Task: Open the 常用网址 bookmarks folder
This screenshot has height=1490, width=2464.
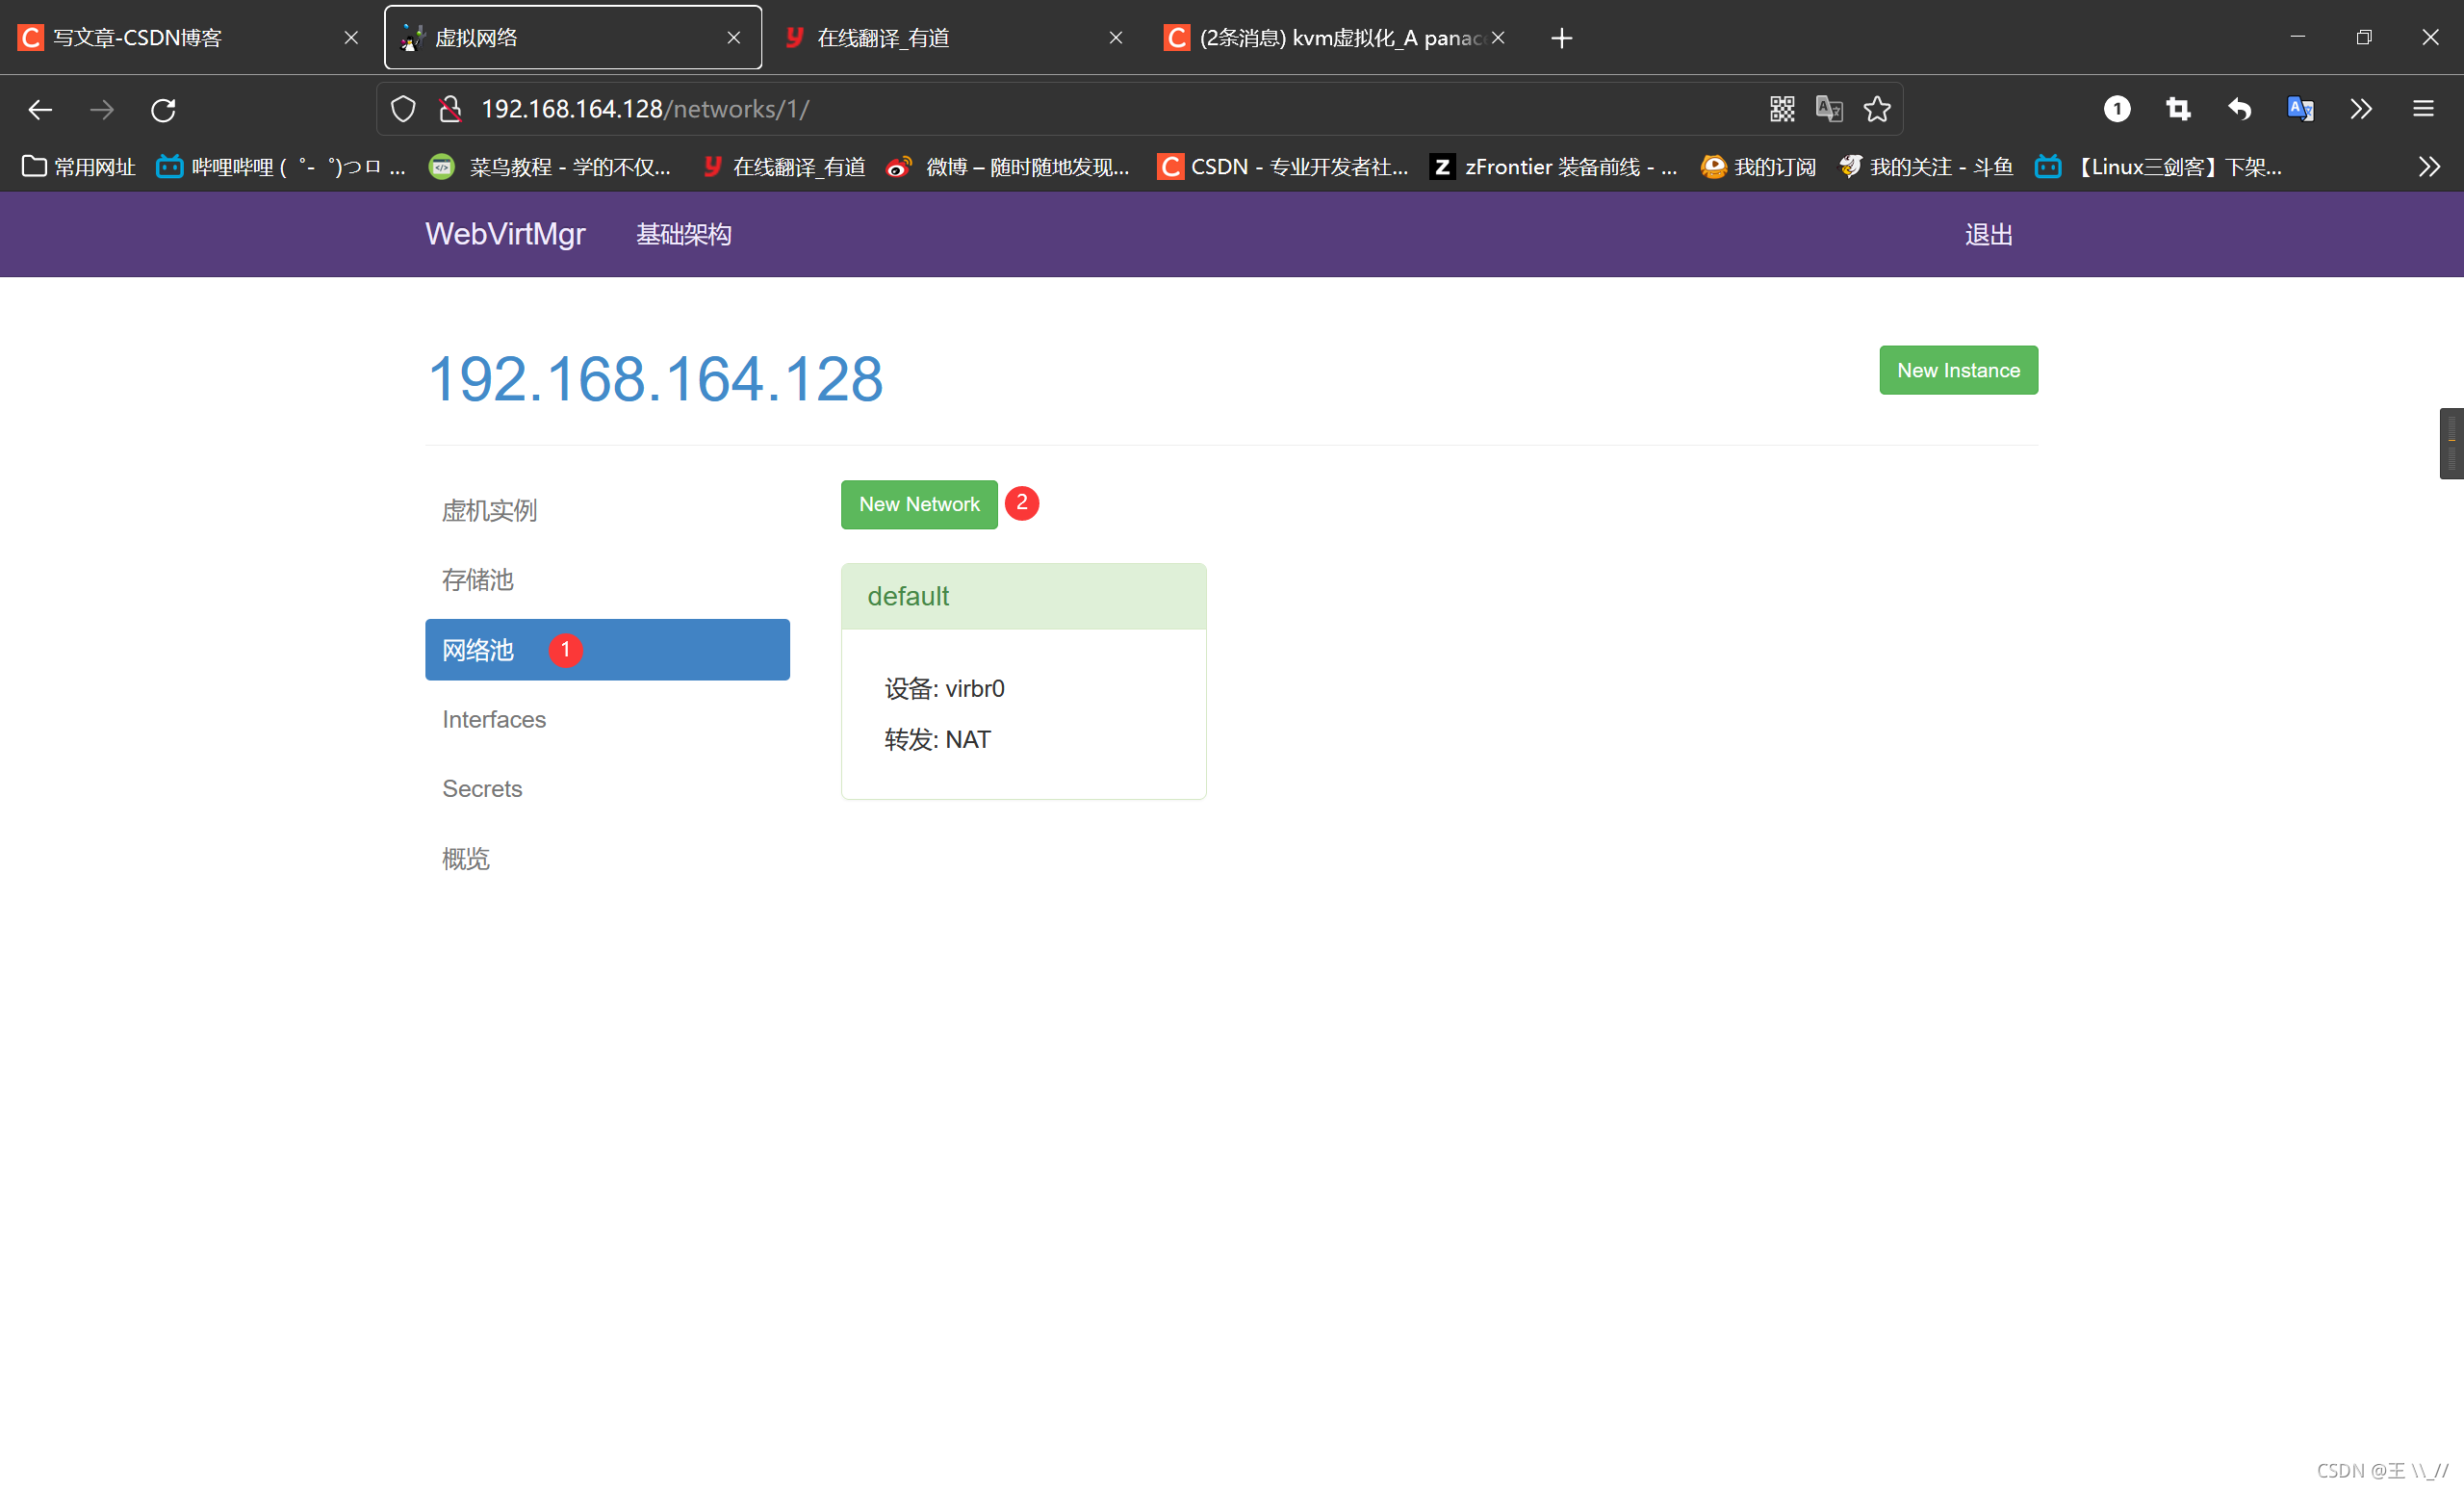Action: tap(79, 167)
